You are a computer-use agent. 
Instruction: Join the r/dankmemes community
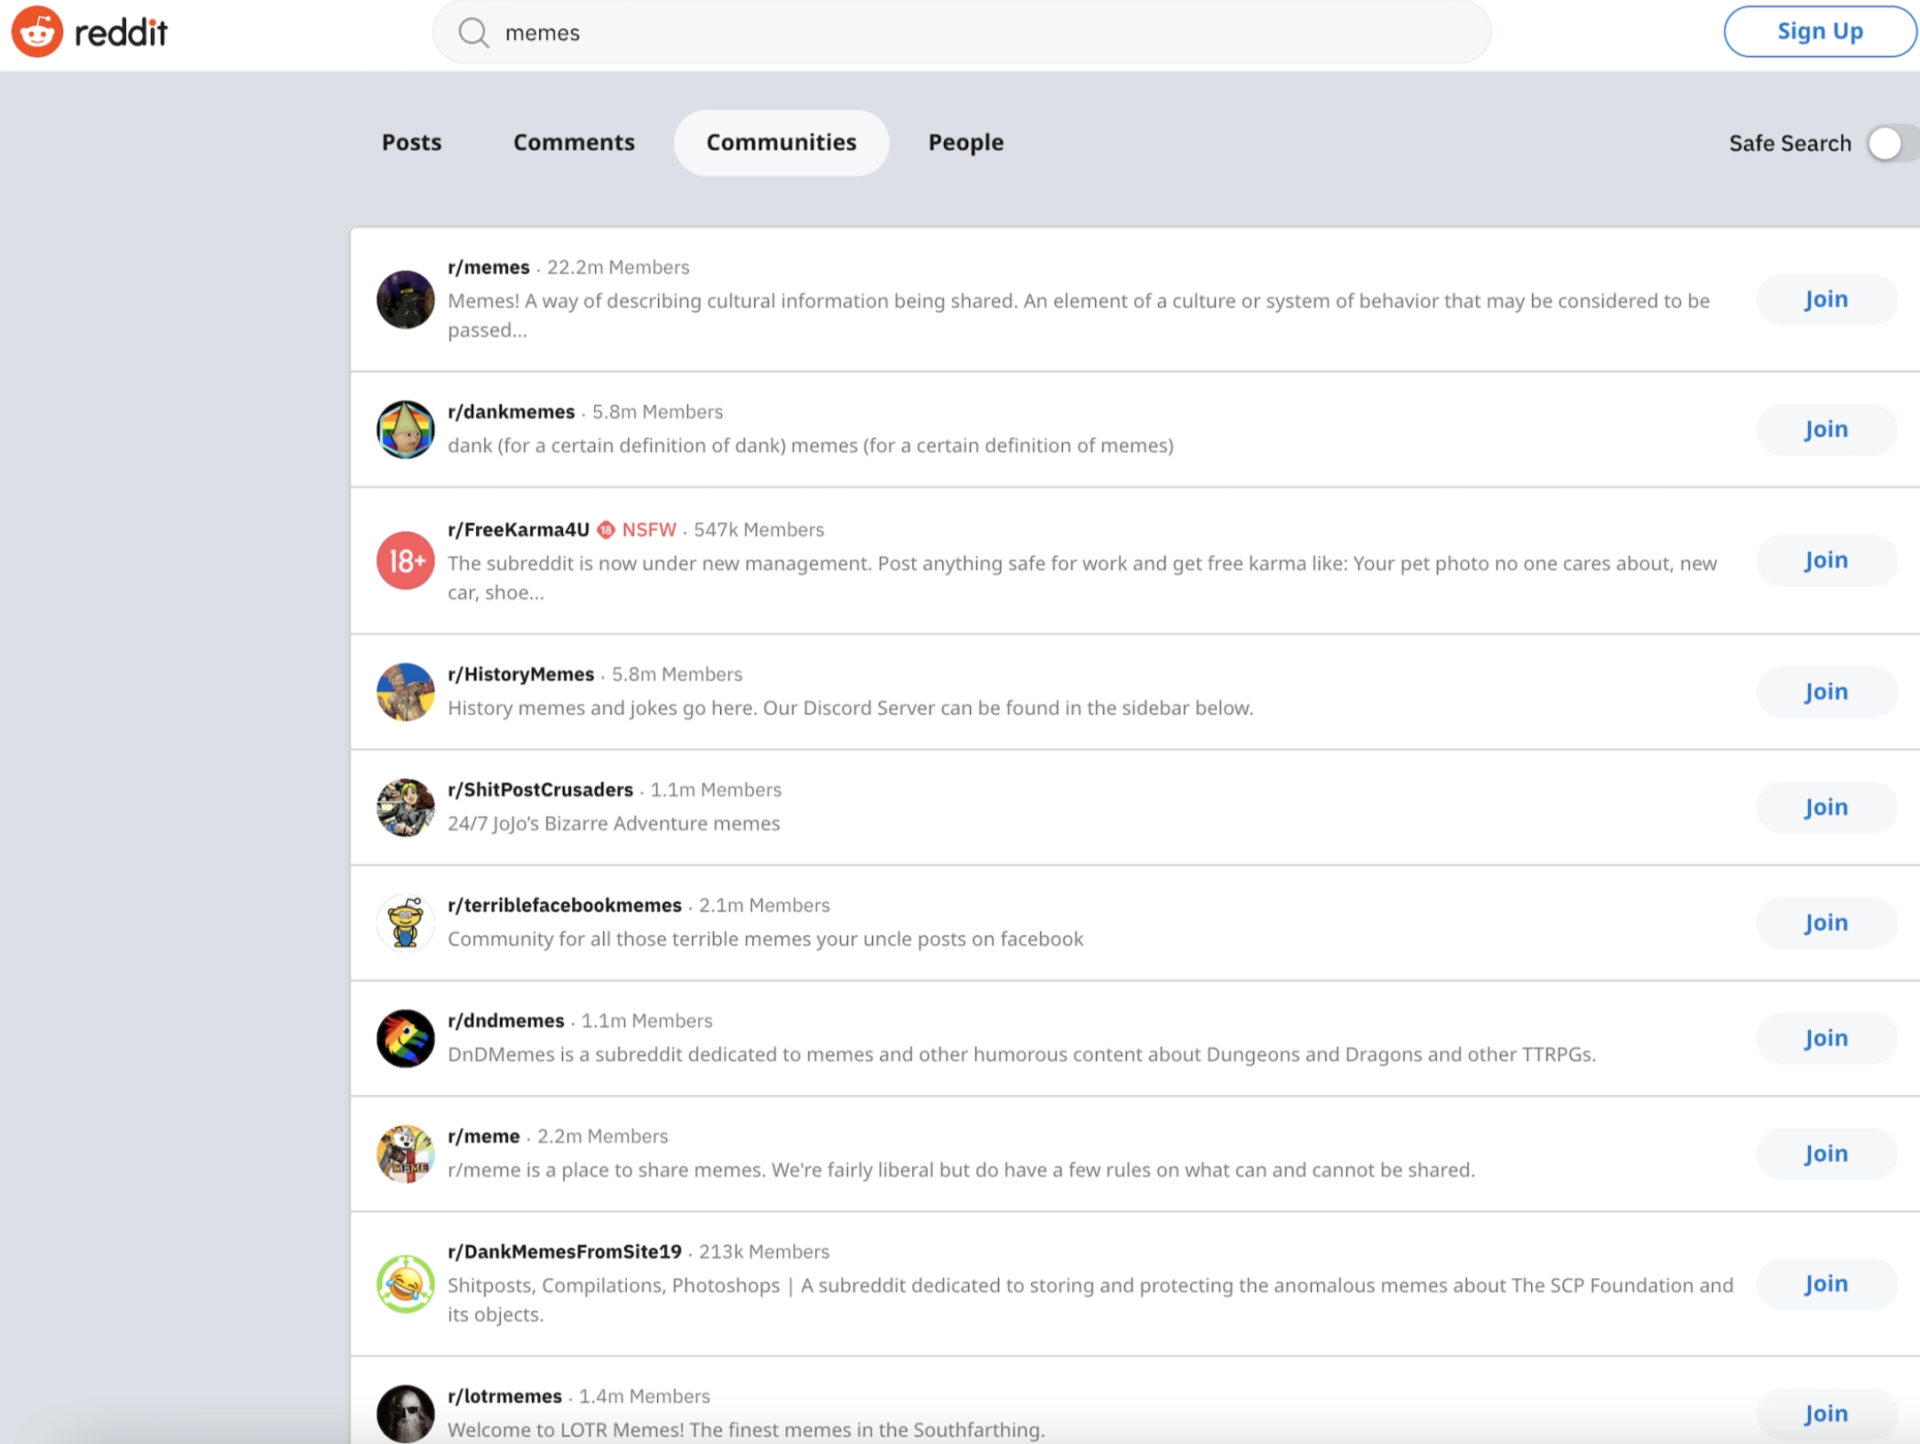click(1826, 429)
